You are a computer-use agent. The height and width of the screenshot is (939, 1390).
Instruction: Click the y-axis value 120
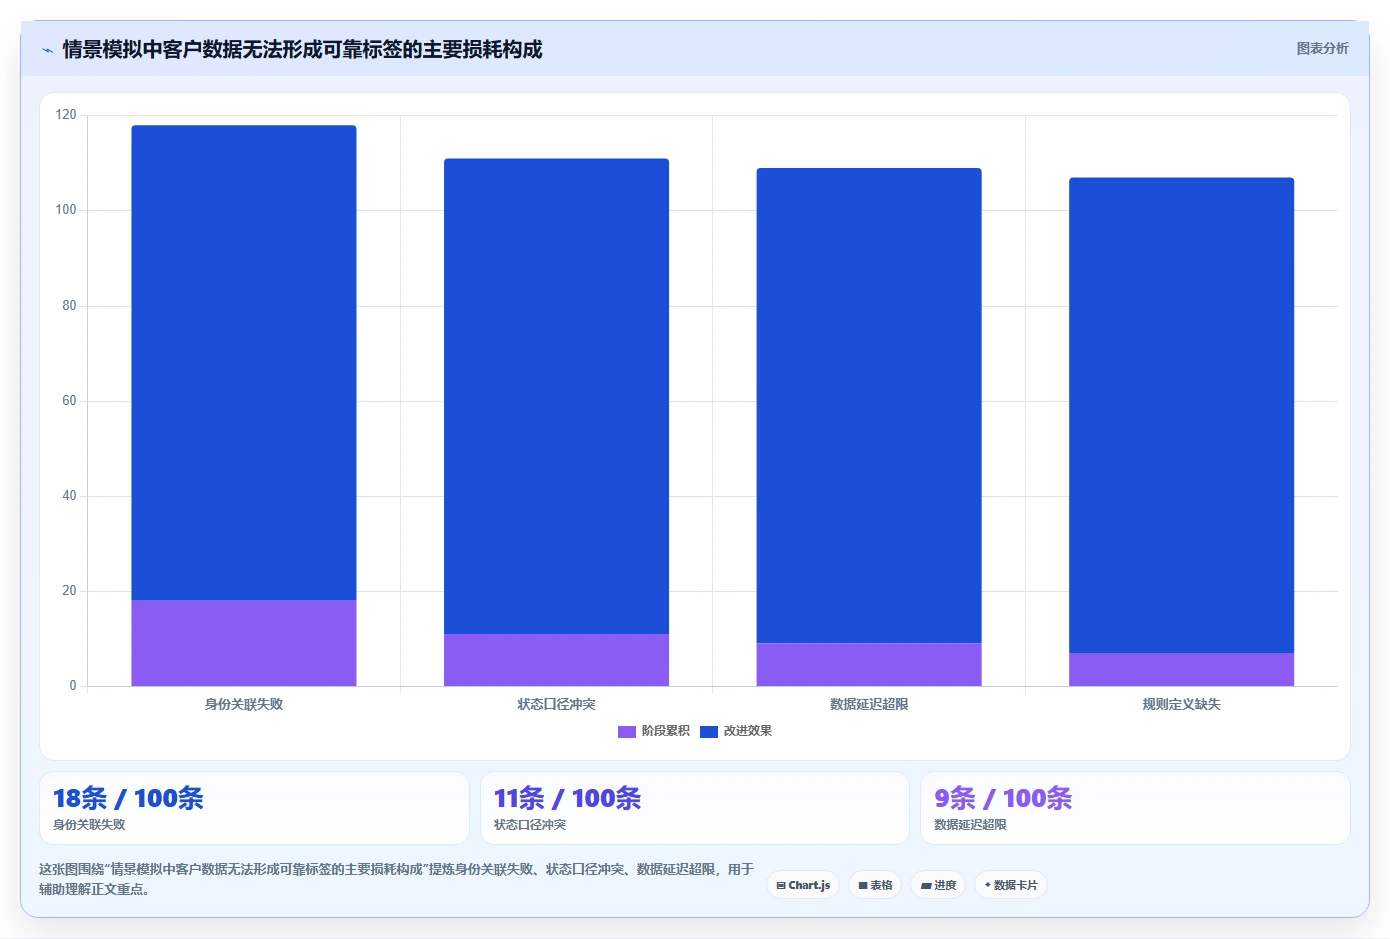(x=66, y=115)
